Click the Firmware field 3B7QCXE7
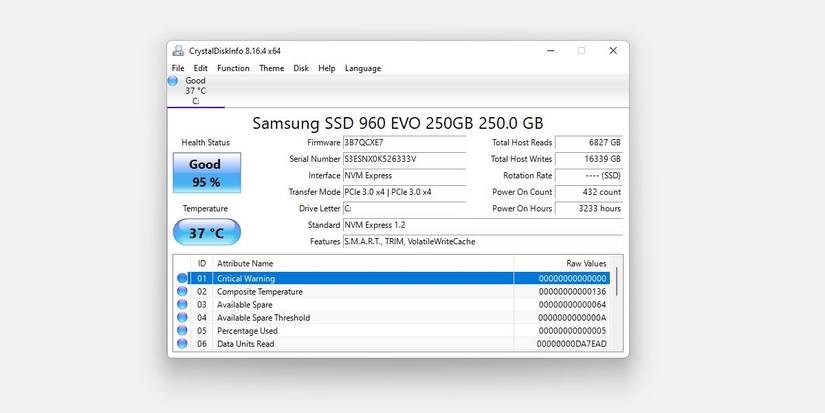The height and width of the screenshot is (413, 825). tap(404, 143)
